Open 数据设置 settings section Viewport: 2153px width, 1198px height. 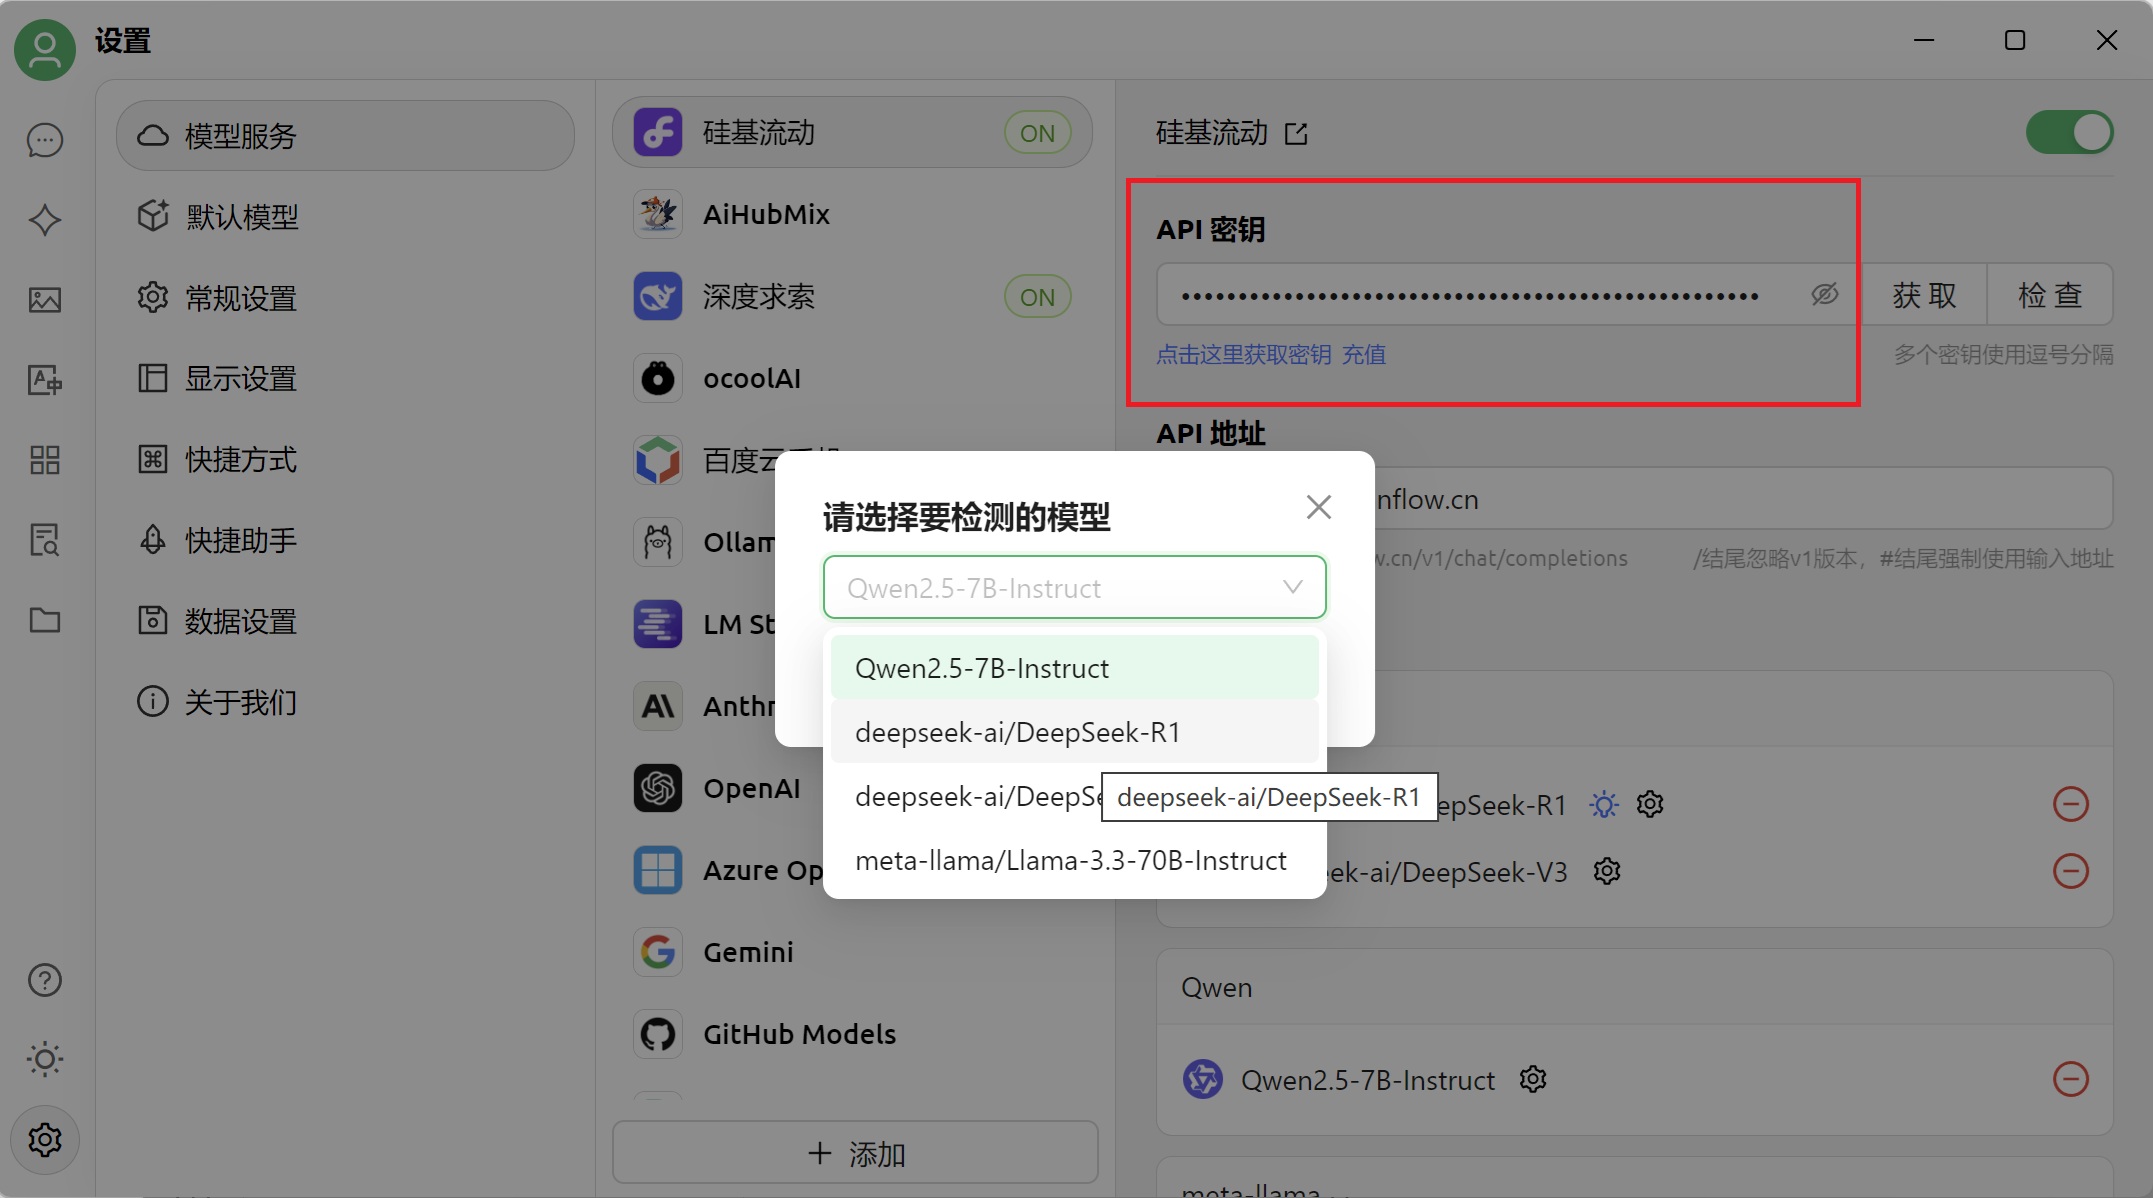click(345, 621)
